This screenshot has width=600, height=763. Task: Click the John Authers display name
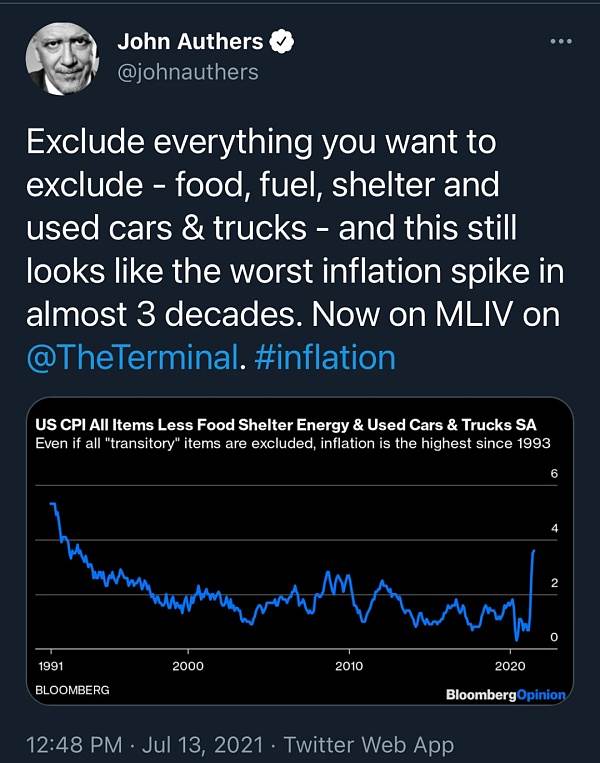click(x=190, y=41)
